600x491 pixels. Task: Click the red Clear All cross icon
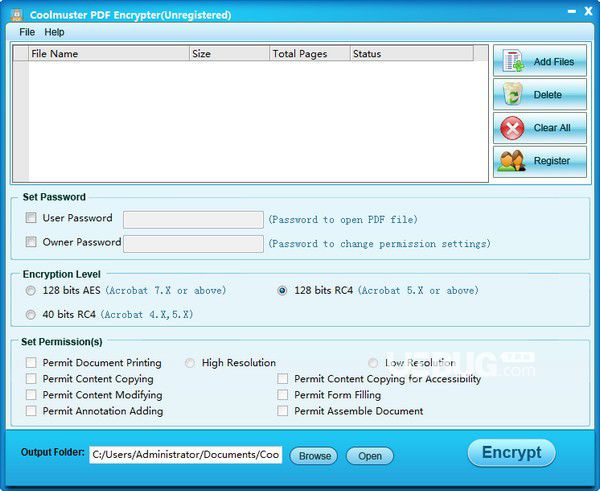point(512,128)
